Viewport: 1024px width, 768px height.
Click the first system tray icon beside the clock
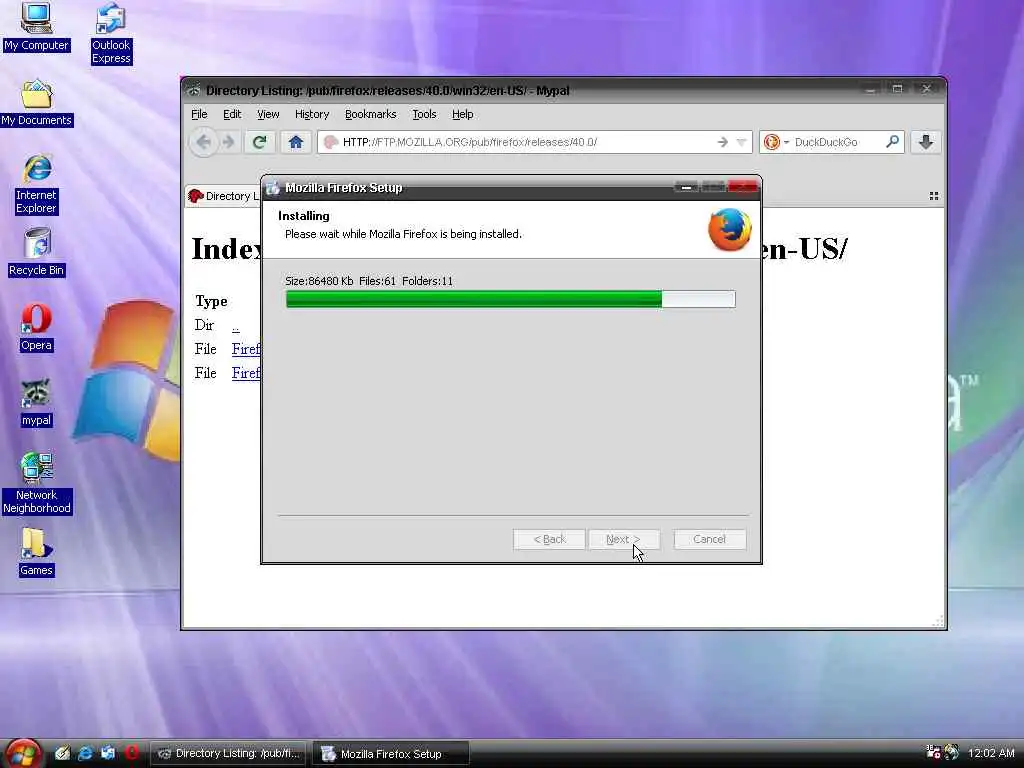click(x=933, y=752)
